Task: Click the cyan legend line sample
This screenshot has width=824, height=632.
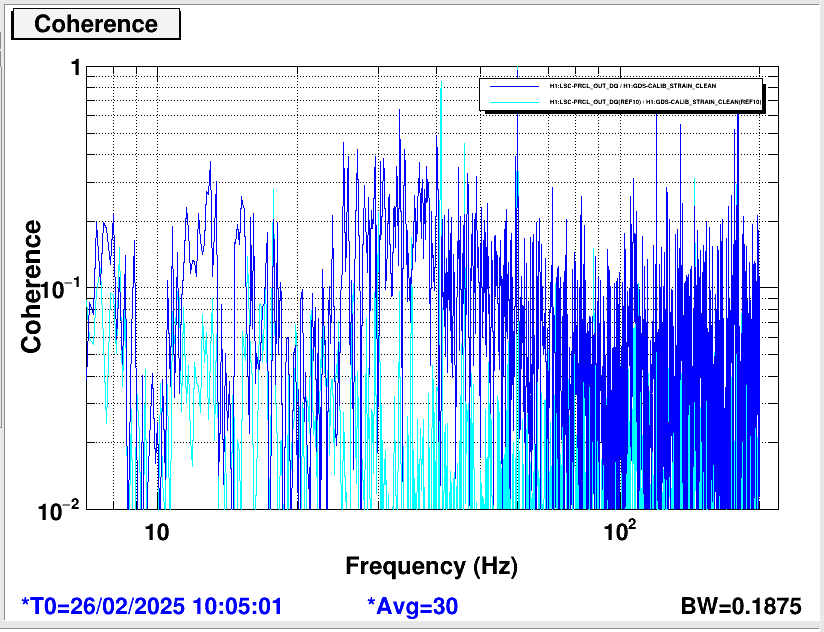Action: tap(514, 102)
